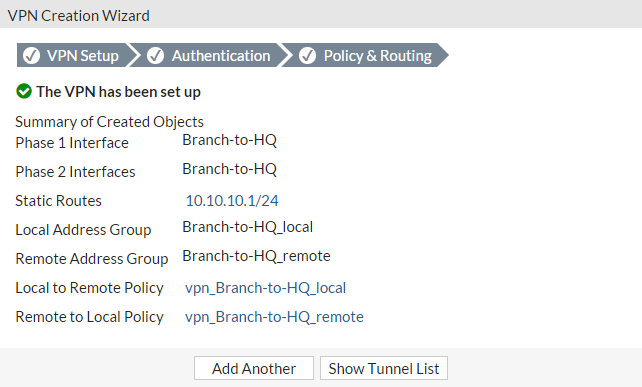The height and width of the screenshot is (387, 642).
Task: Go to the VPN Setup wizard step
Action: [x=73, y=55]
